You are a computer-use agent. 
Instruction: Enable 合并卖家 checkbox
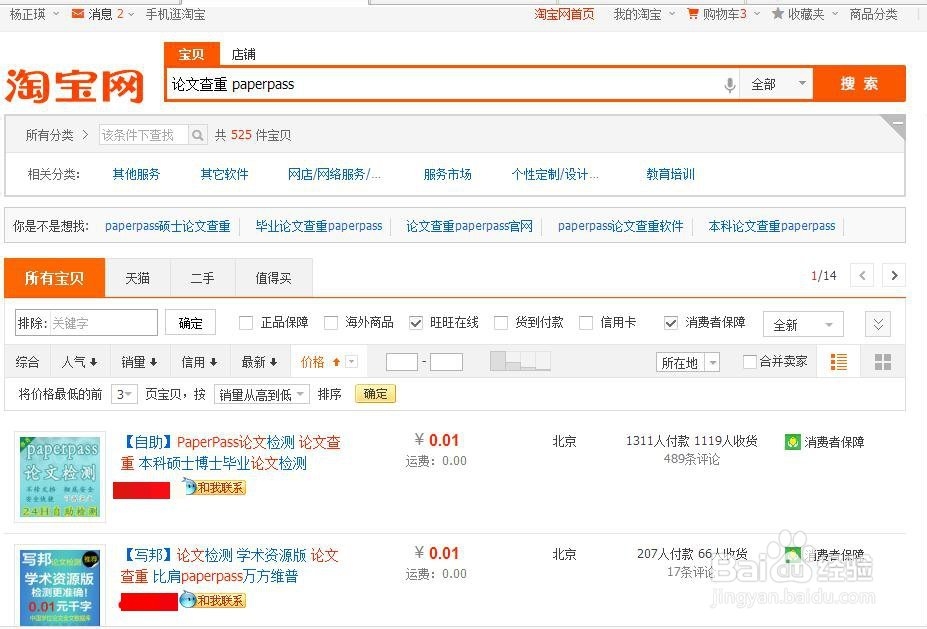(749, 361)
